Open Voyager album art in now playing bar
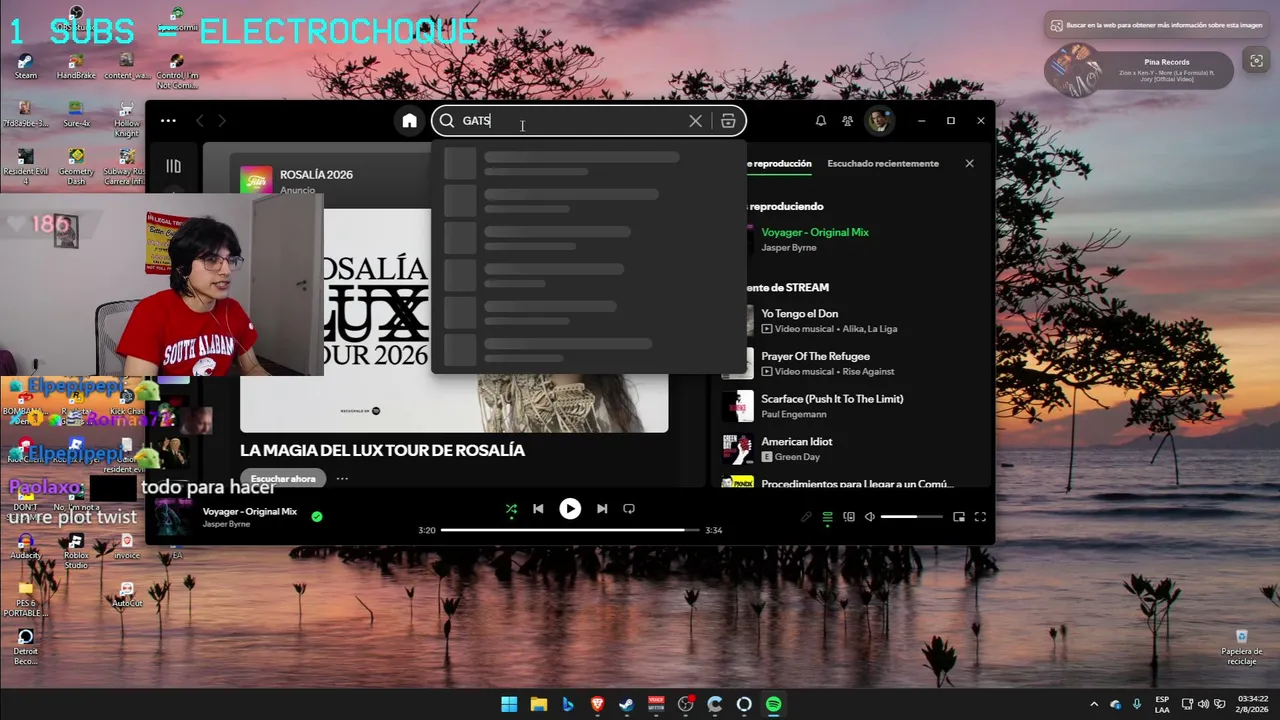 point(172,517)
